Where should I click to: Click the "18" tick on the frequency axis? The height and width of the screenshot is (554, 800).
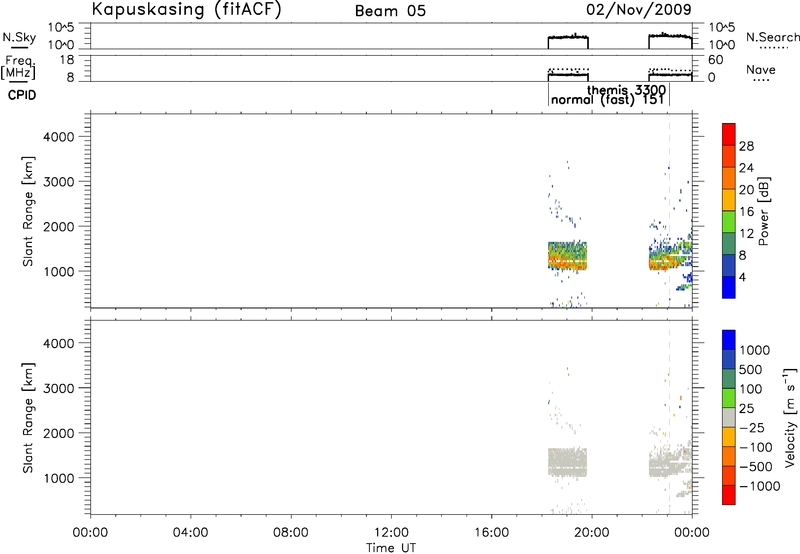pyautogui.click(x=68, y=60)
